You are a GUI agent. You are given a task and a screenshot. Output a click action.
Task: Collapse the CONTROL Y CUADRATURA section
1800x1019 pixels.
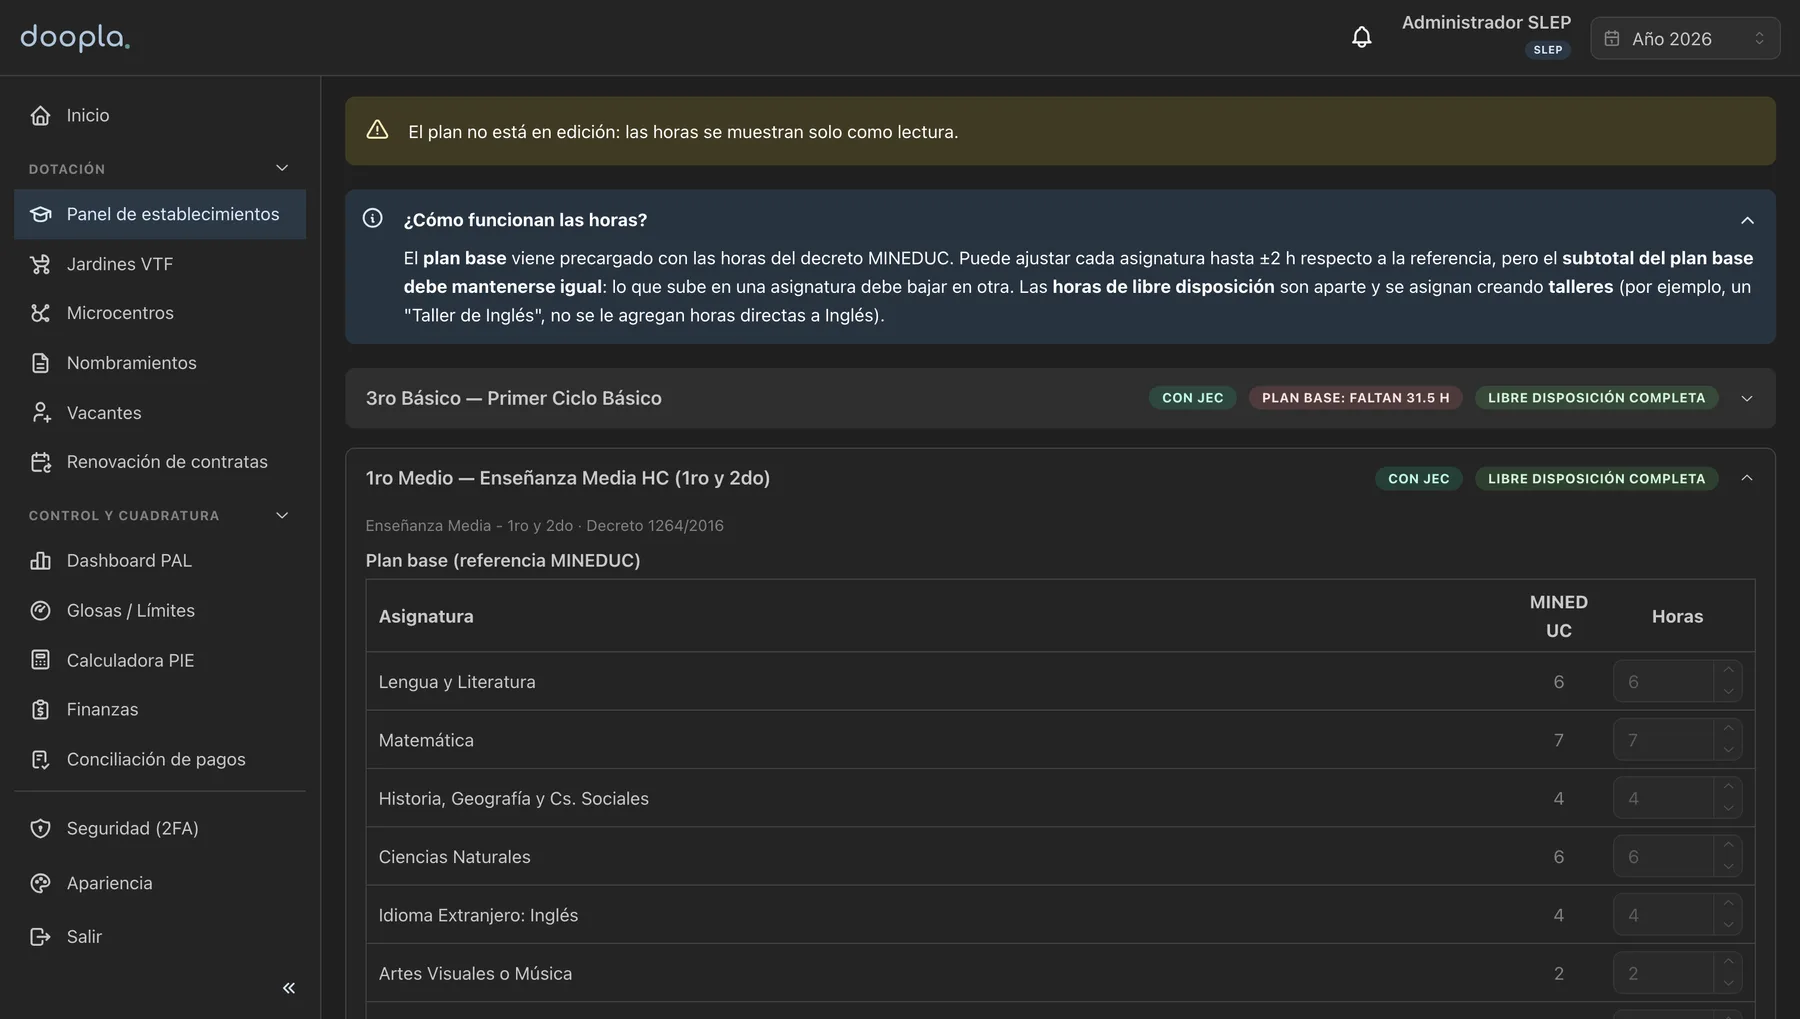[x=282, y=515]
